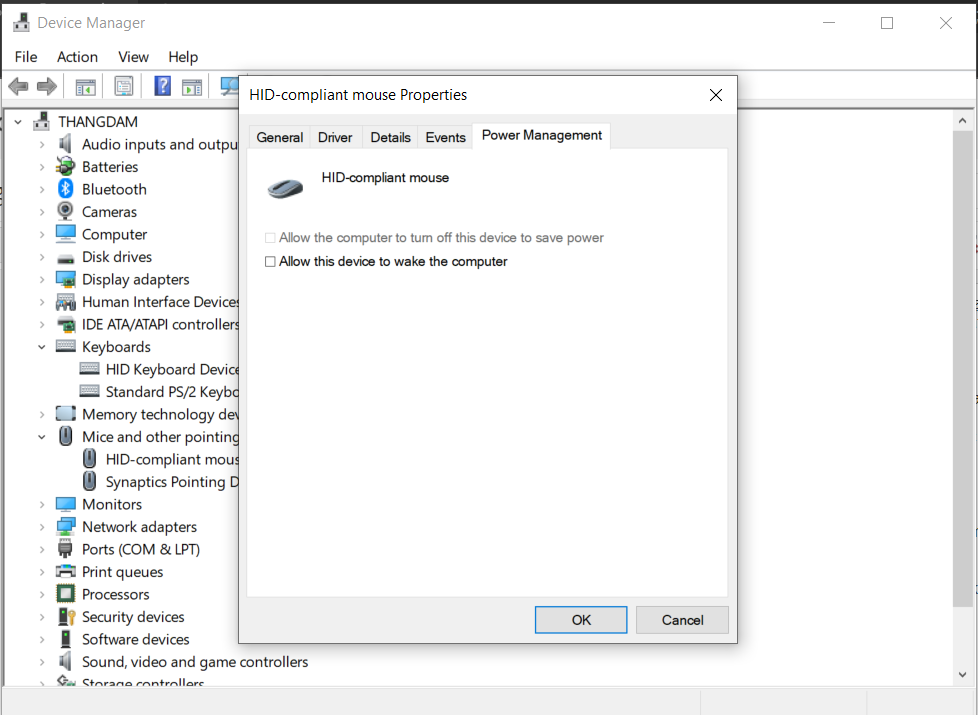This screenshot has width=978, height=715.
Task: Select the Power Management tab
Action: (x=541, y=135)
